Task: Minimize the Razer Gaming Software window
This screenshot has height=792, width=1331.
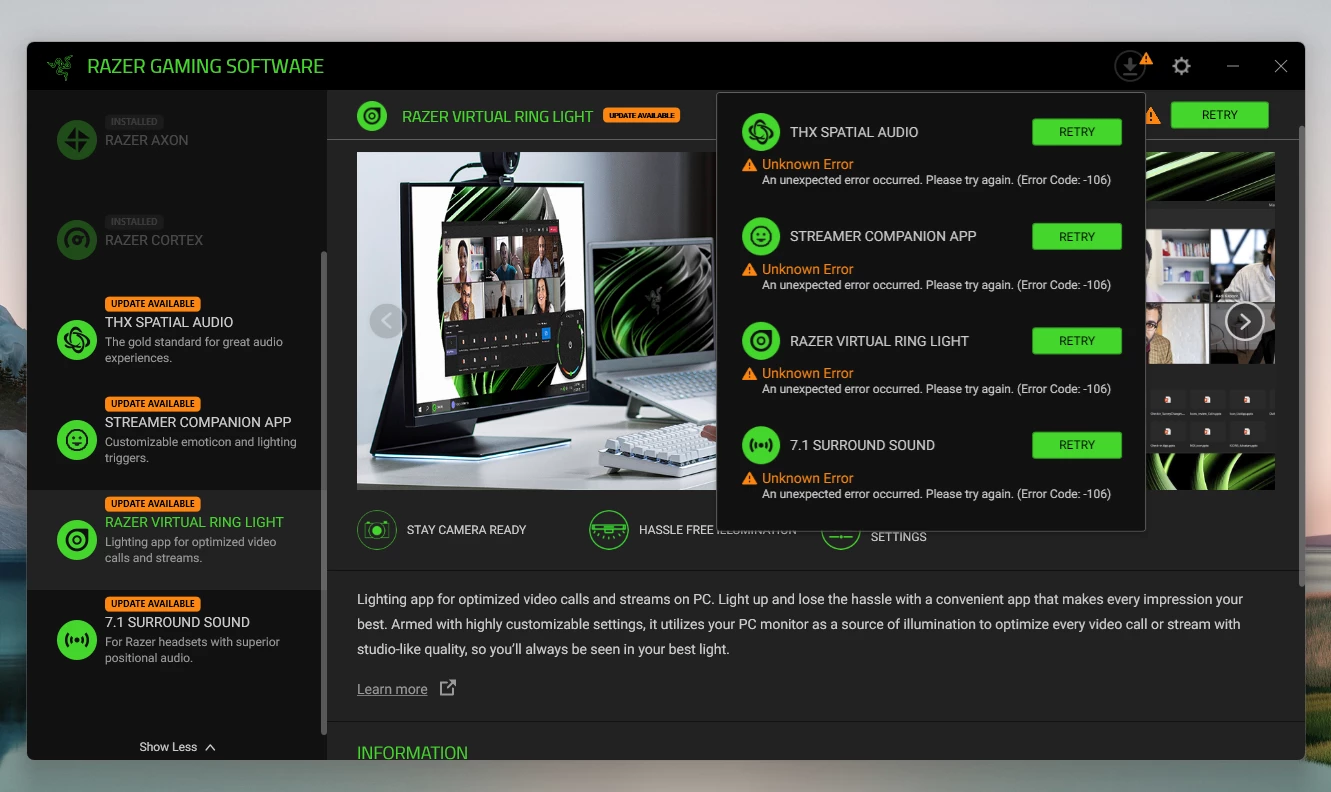Action: (1233, 66)
